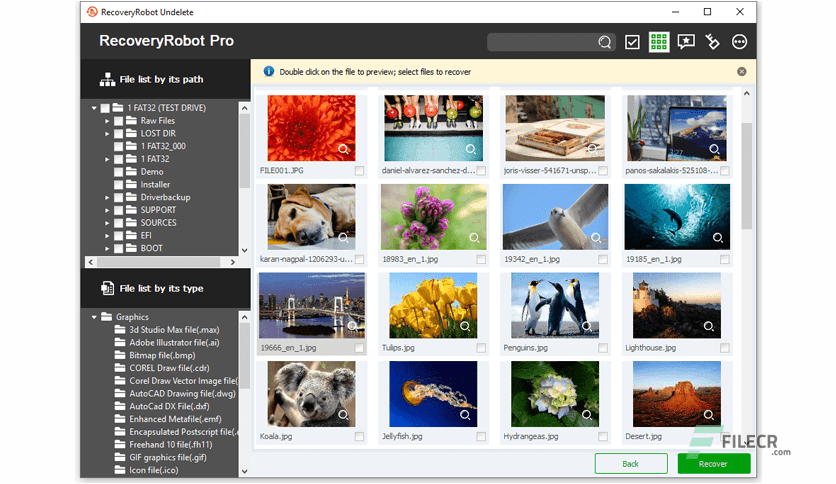Select COREL Draw file(.cdr) type
Image resolution: width=836 pixels, height=484 pixels.
(x=170, y=368)
